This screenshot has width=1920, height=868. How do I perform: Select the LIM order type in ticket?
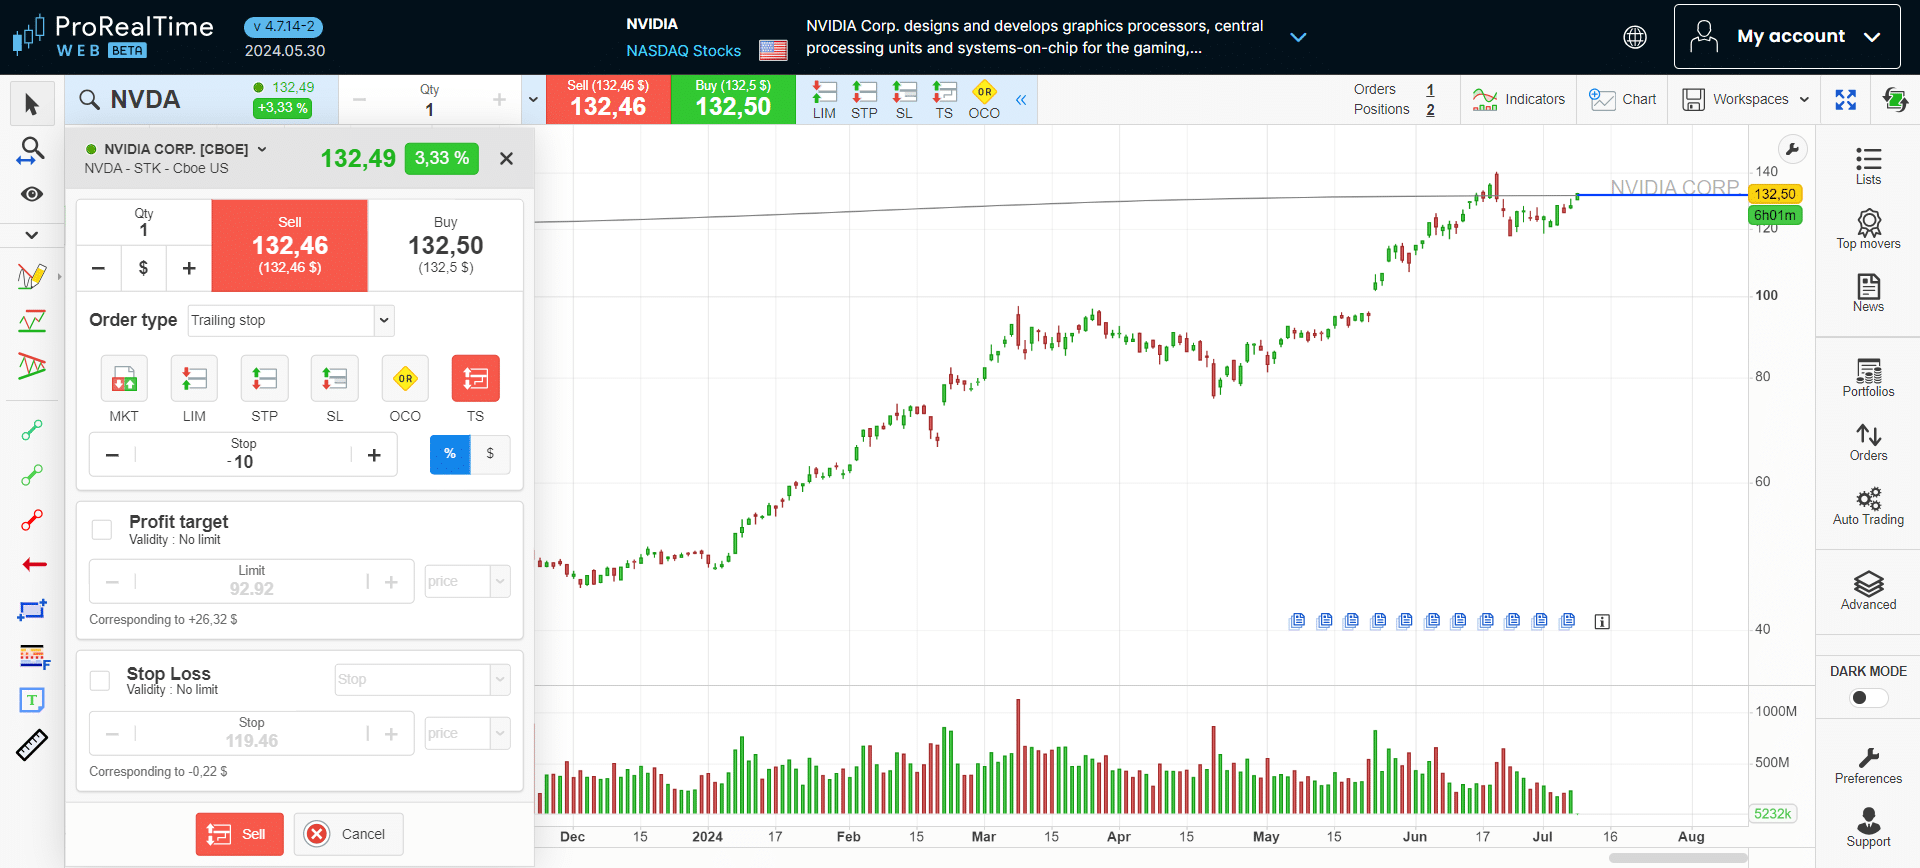click(x=194, y=379)
